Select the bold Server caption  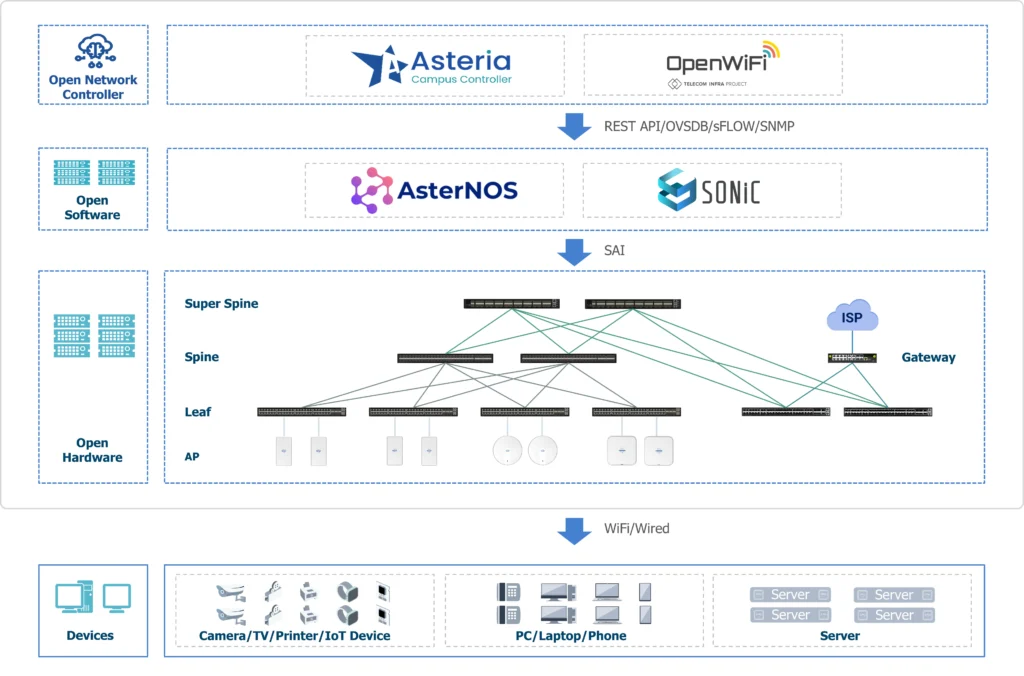[840, 636]
